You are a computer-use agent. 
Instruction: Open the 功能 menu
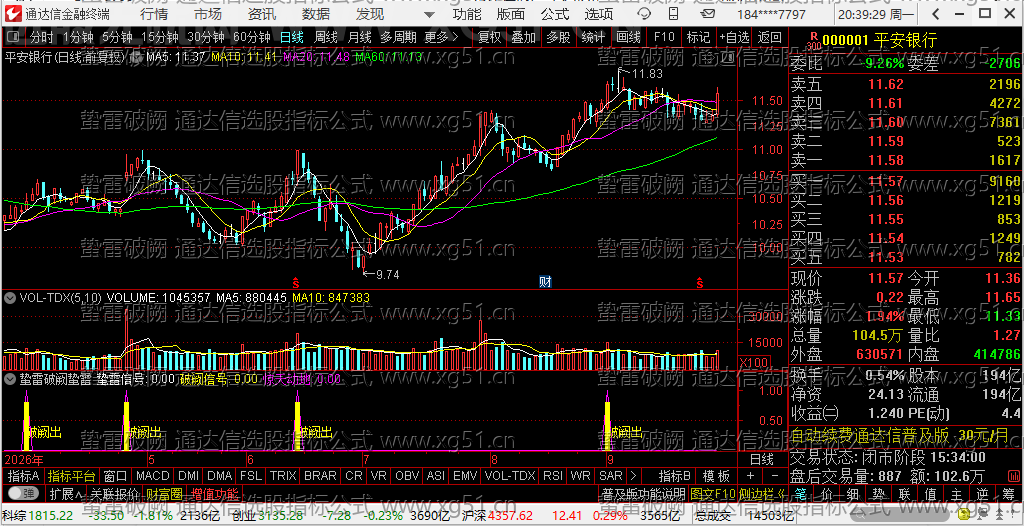[467, 14]
